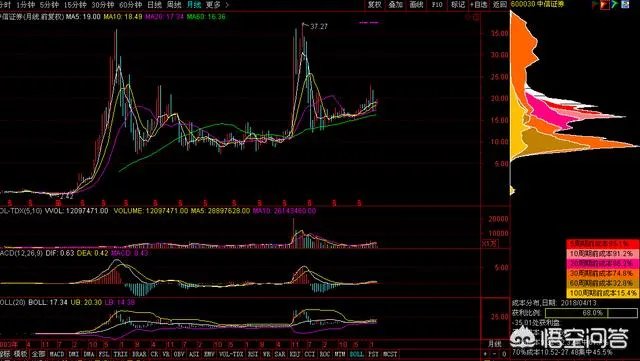Select the MACD indicator tab

[x=57, y=354]
